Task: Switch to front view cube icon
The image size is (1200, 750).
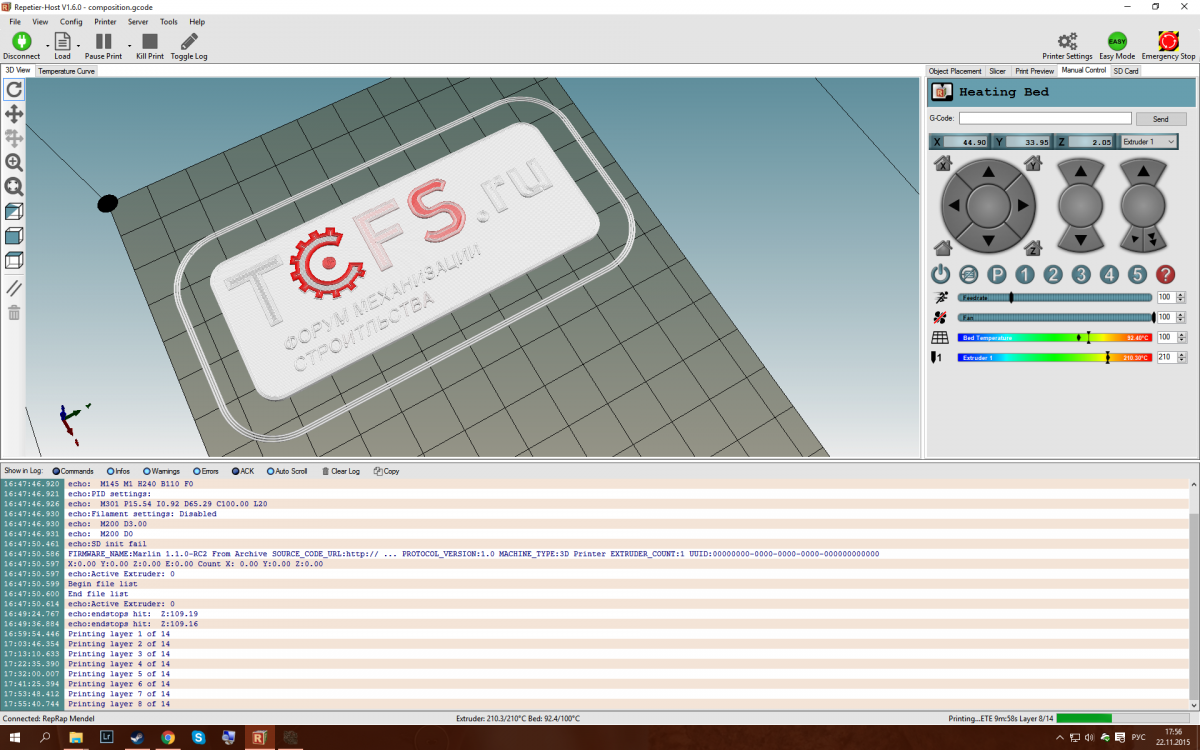Action: tap(14, 236)
